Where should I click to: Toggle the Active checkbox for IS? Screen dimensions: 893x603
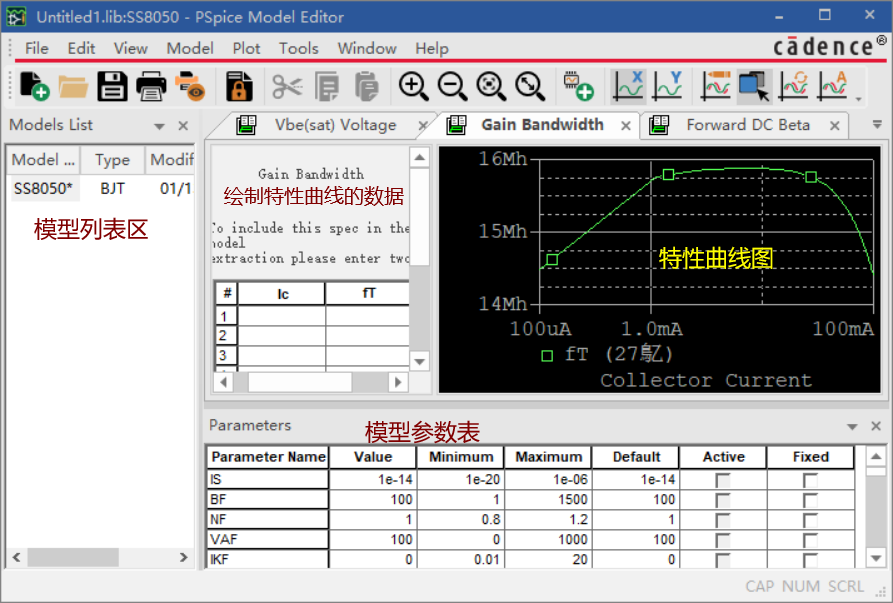coord(723,481)
